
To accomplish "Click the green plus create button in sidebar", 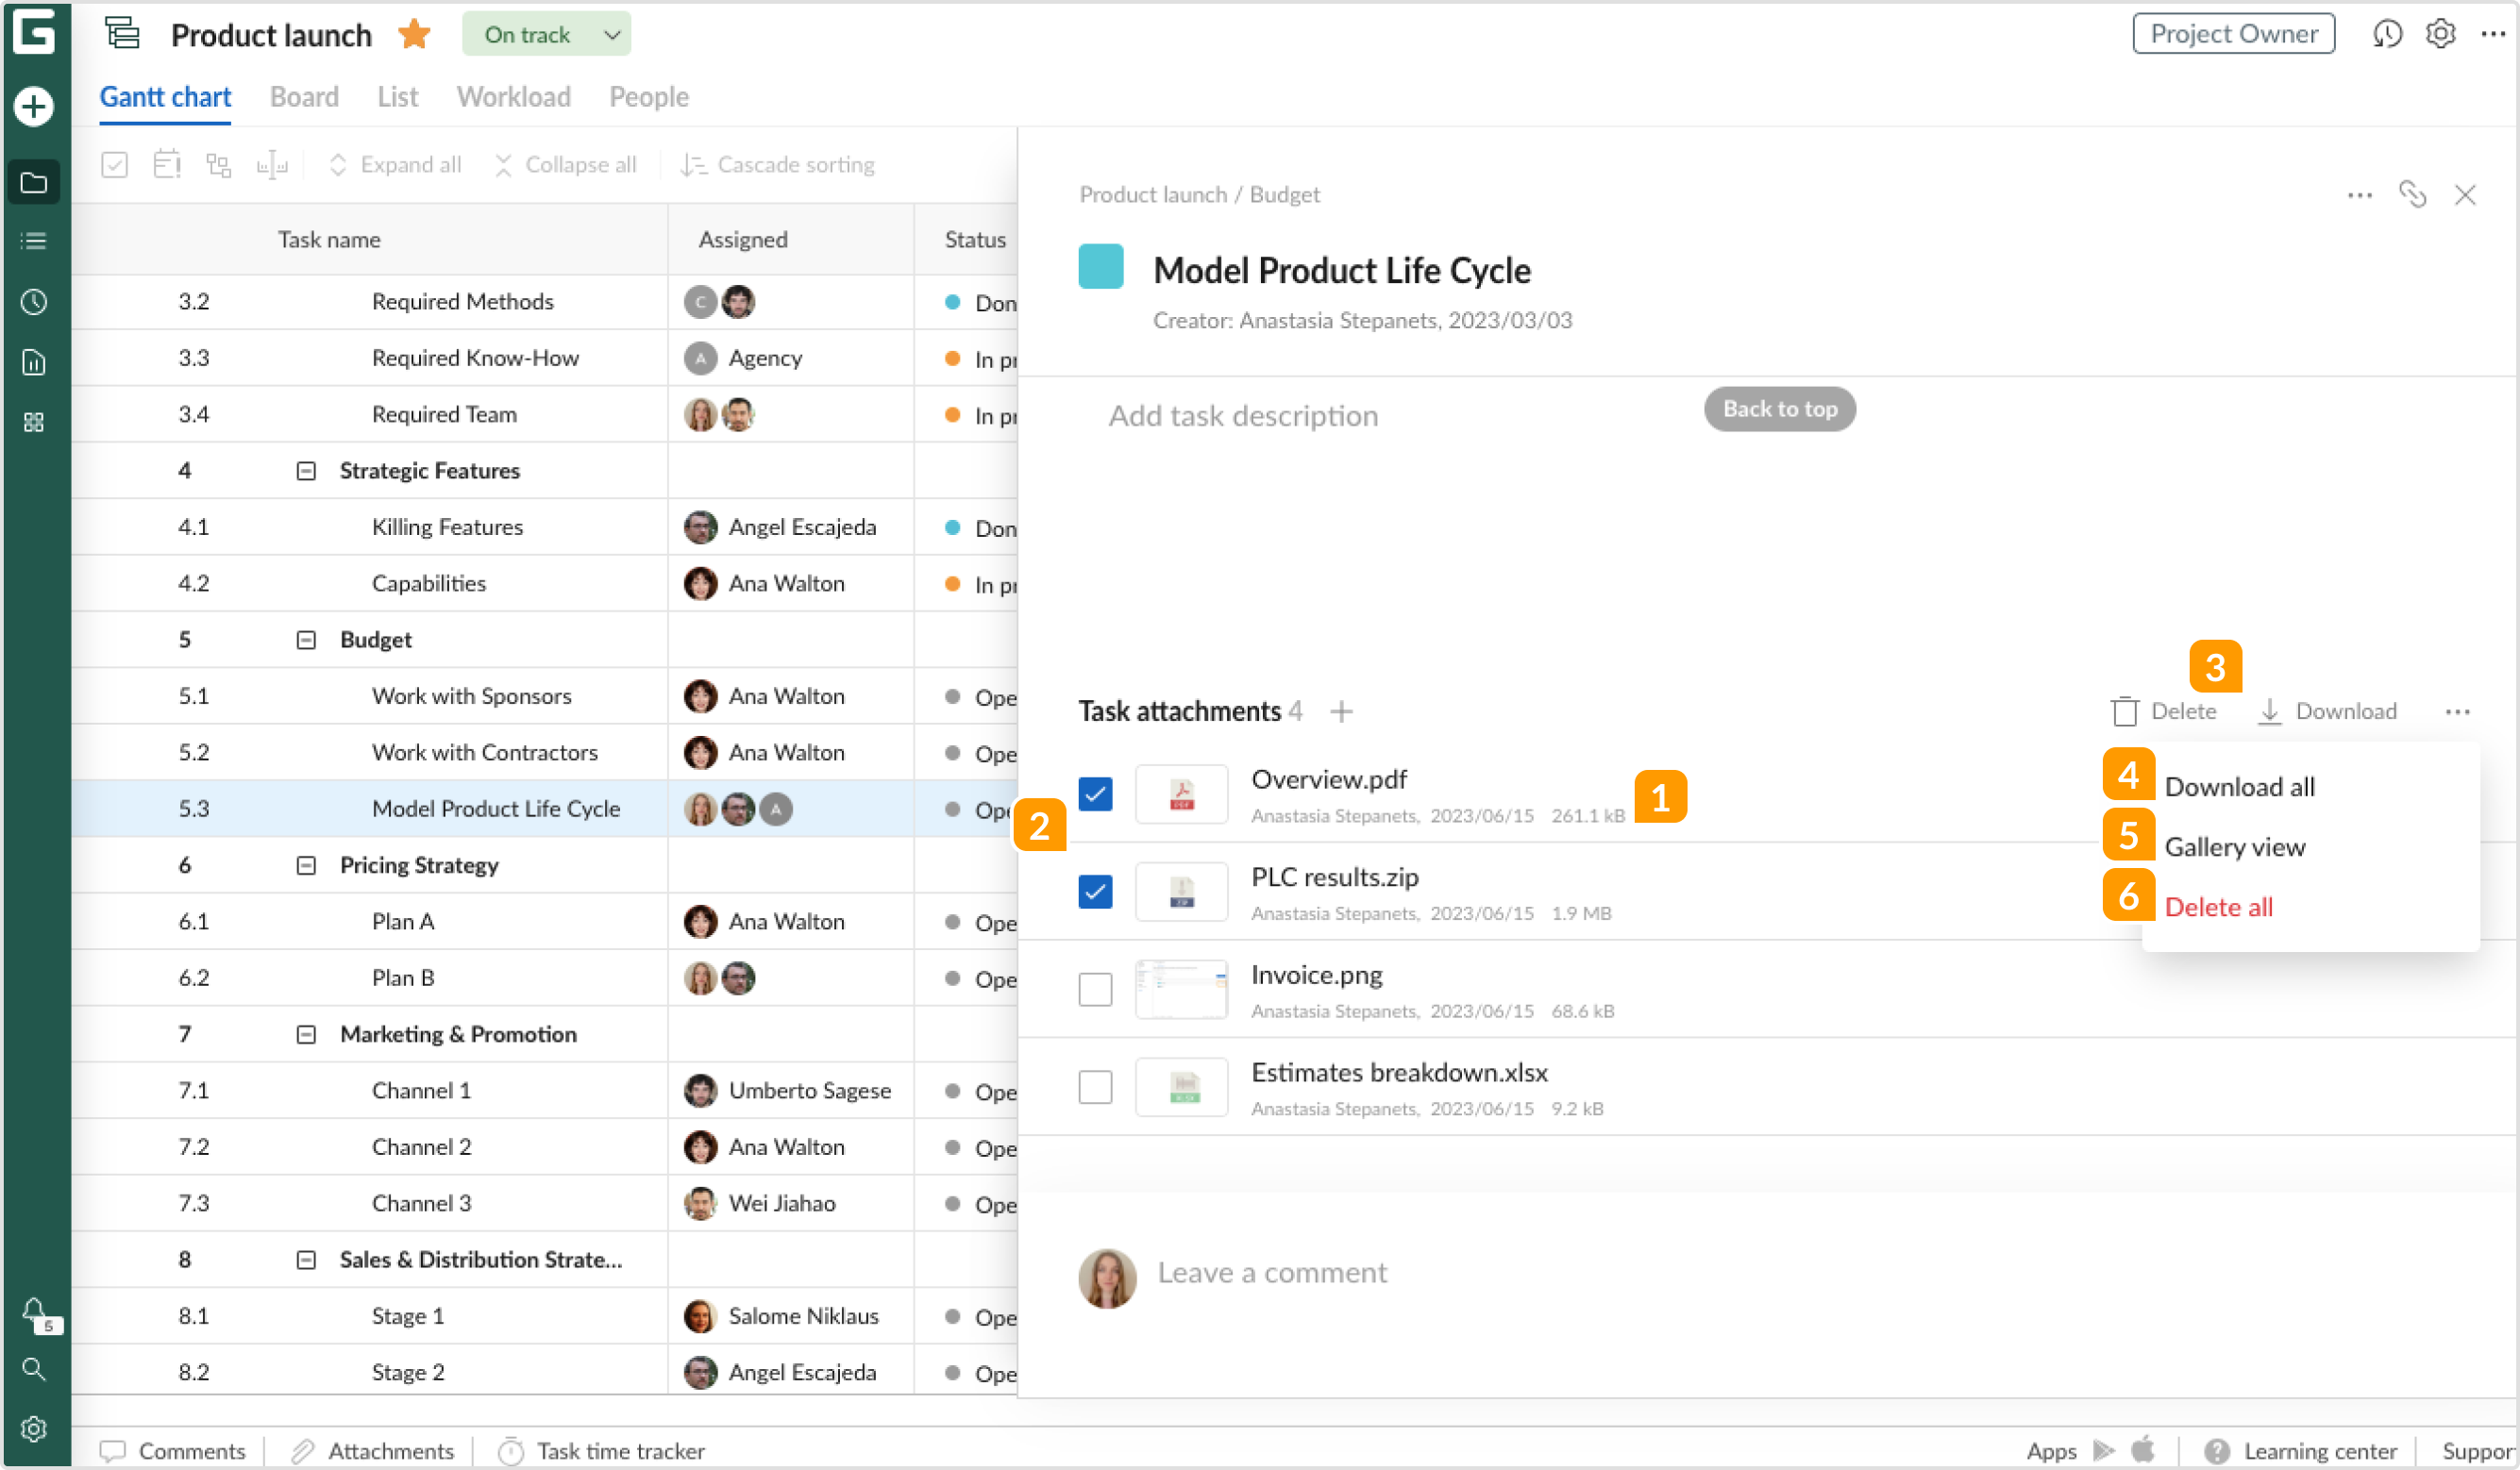I will tap(34, 106).
